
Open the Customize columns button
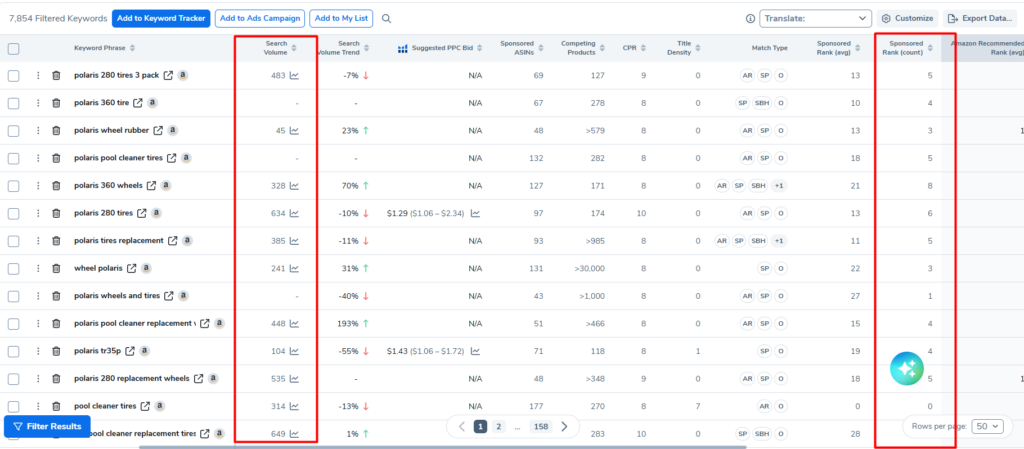(x=908, y=18)
